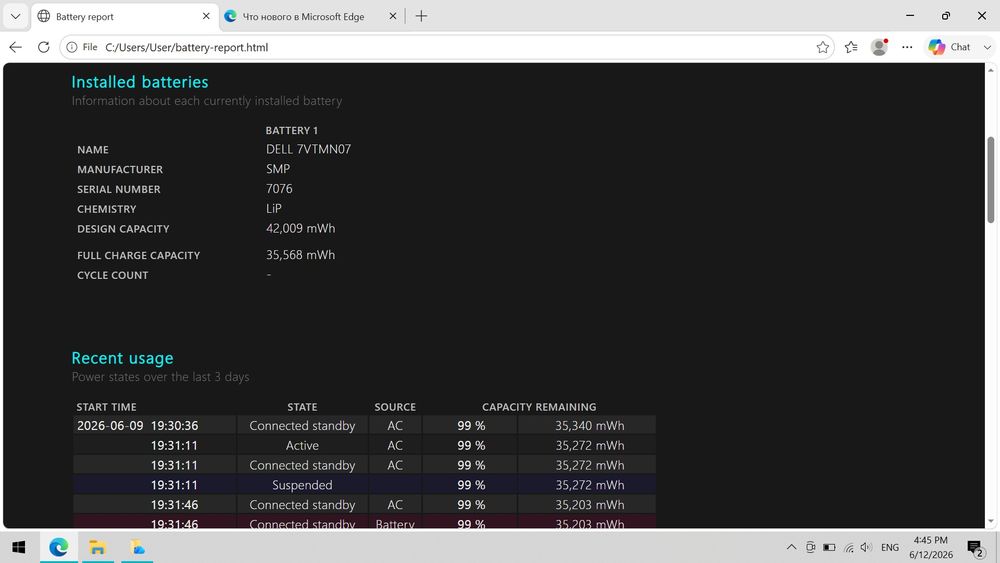
Task: Show hidden system tray icons
Action: tap(791, 547)
